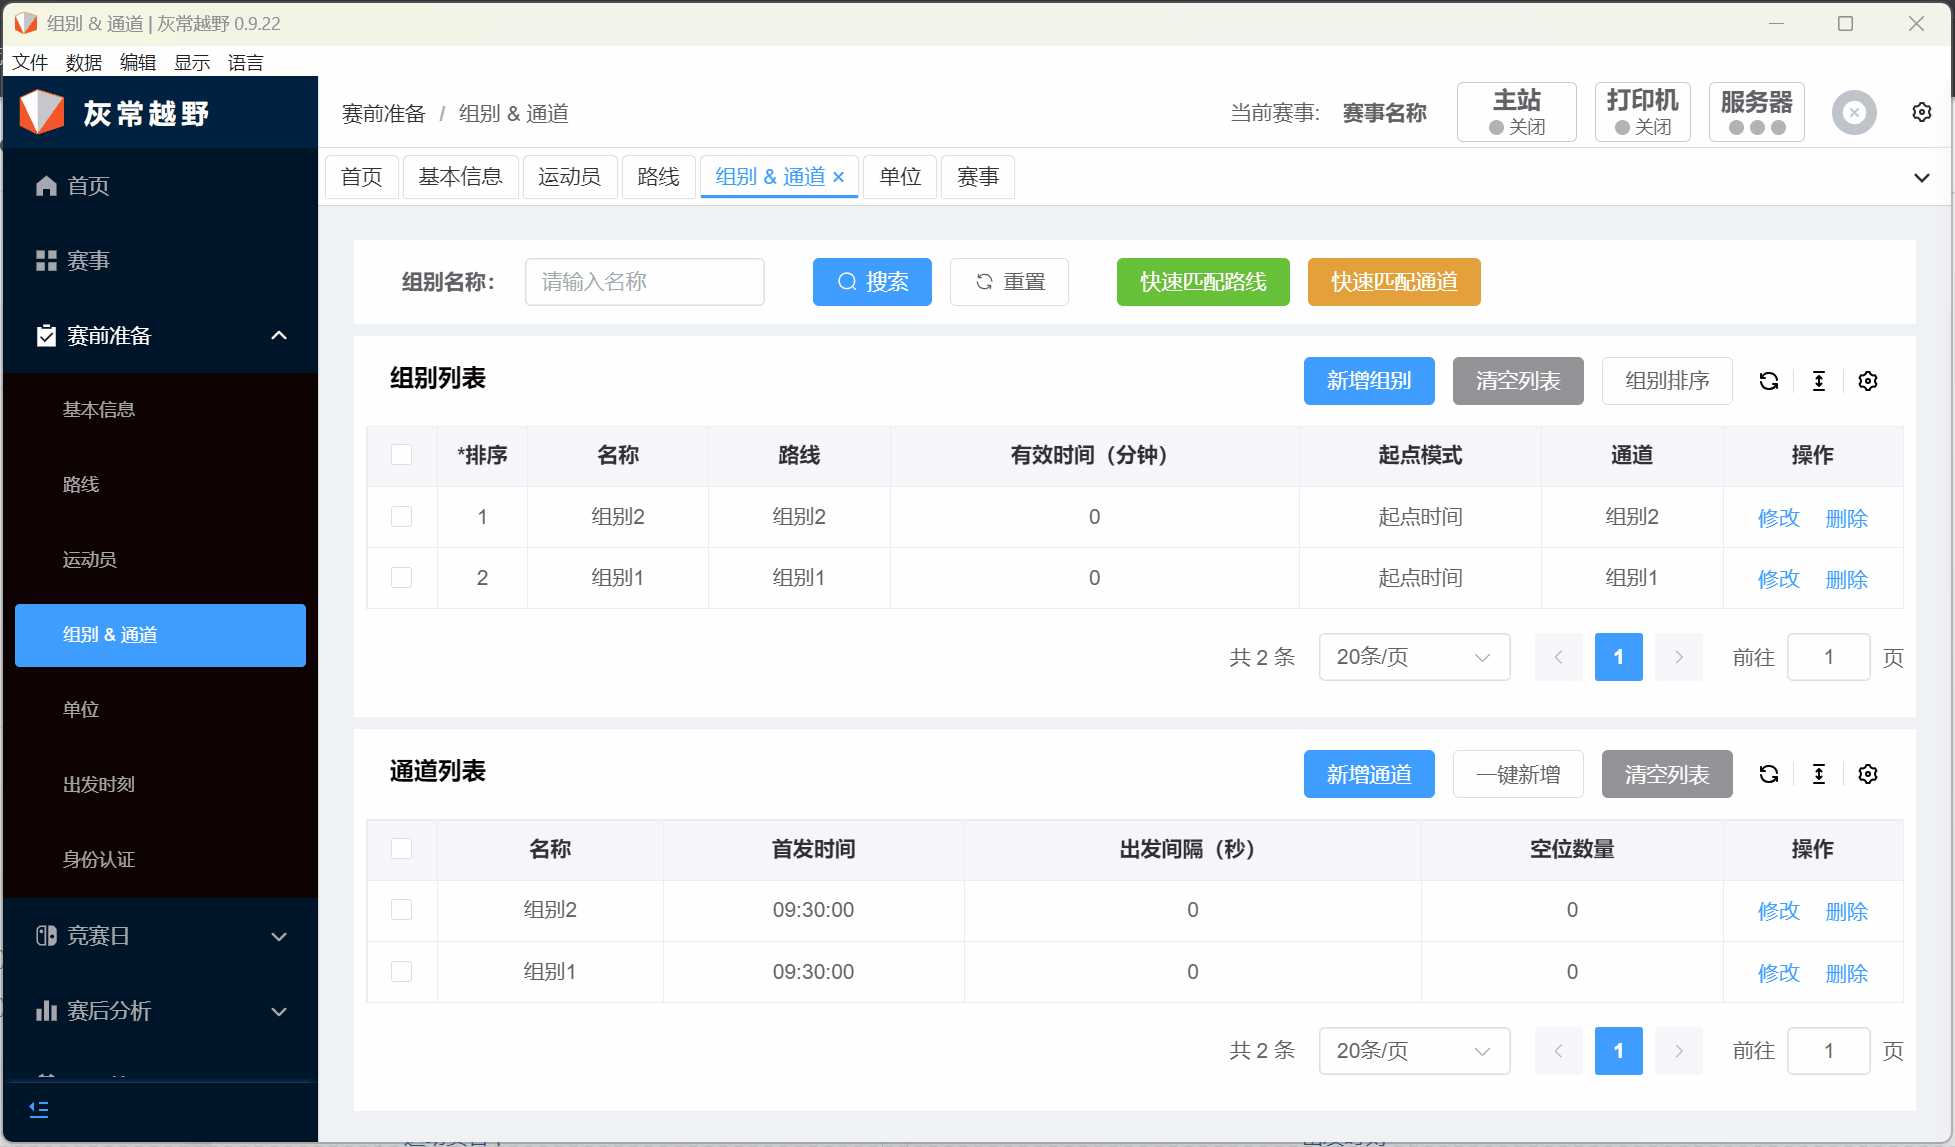Open column settings gear in 组别列表

[1867, 381]
